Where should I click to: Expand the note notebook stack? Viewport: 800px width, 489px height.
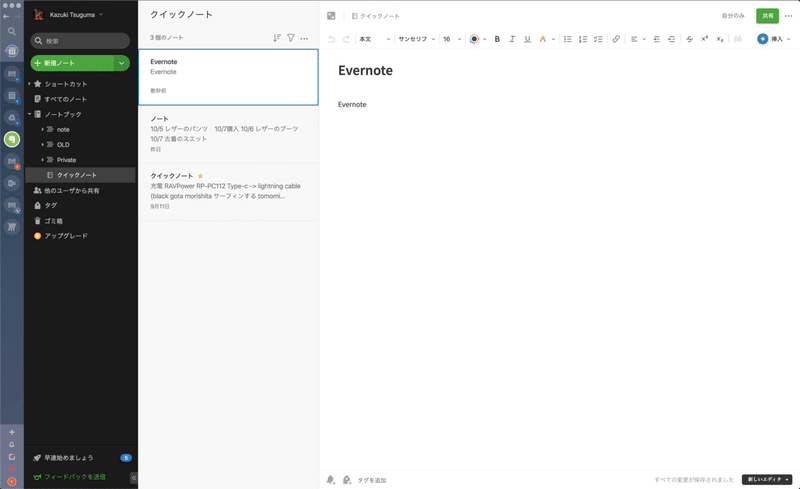pyautogui.click(x=42, y=129)
